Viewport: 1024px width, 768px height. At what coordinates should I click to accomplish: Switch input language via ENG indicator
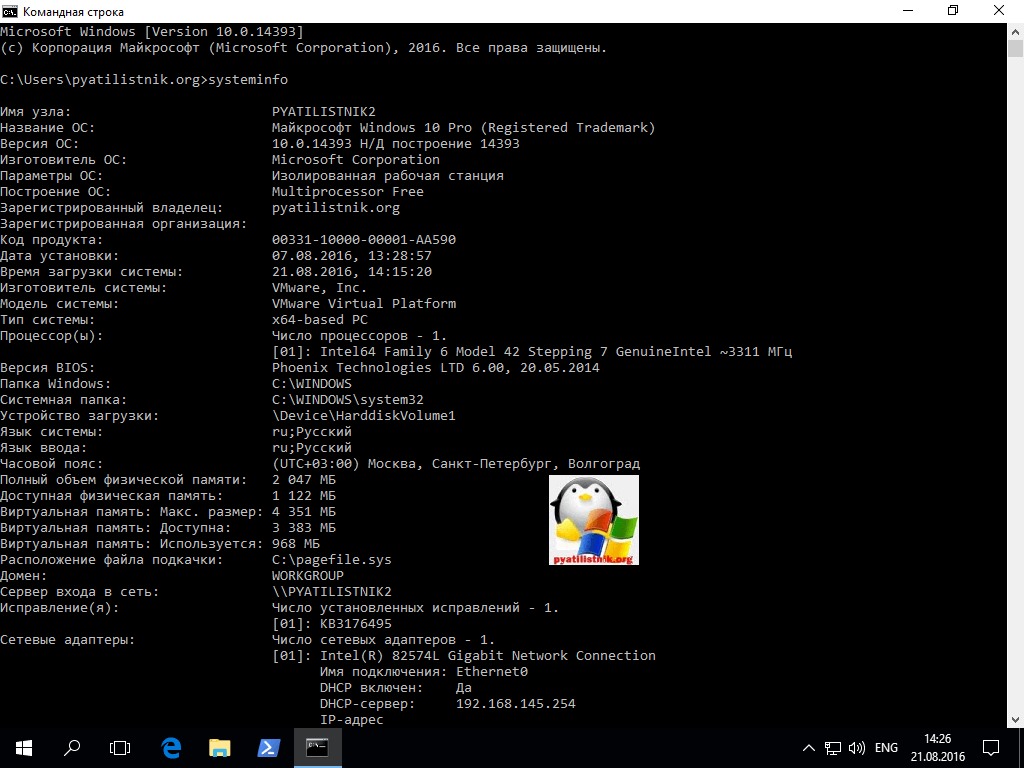886,748
